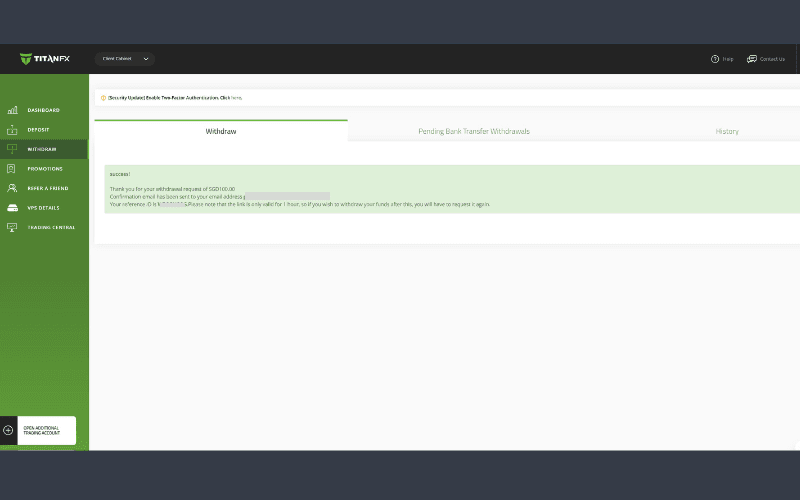The image size is (800, 500).
Task: Click the Trading Central monitor icon
Action: point(12,227)
